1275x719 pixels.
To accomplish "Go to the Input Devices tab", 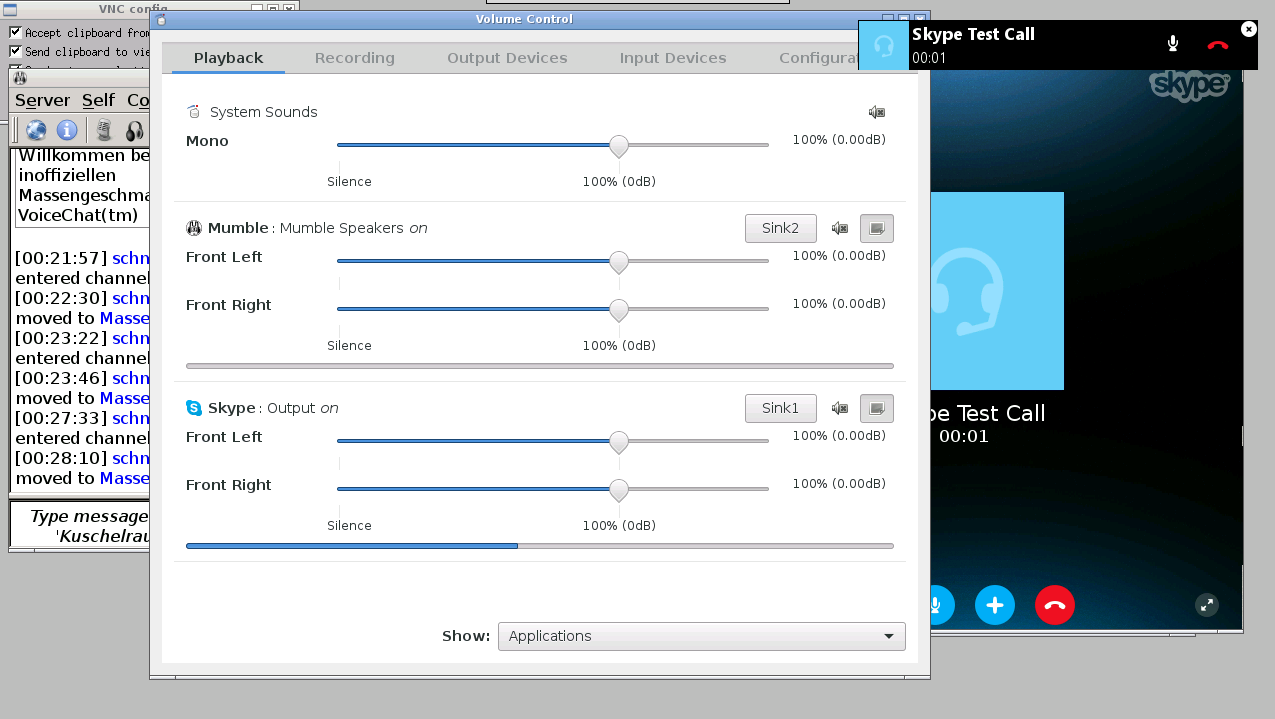I will (673, 58).
